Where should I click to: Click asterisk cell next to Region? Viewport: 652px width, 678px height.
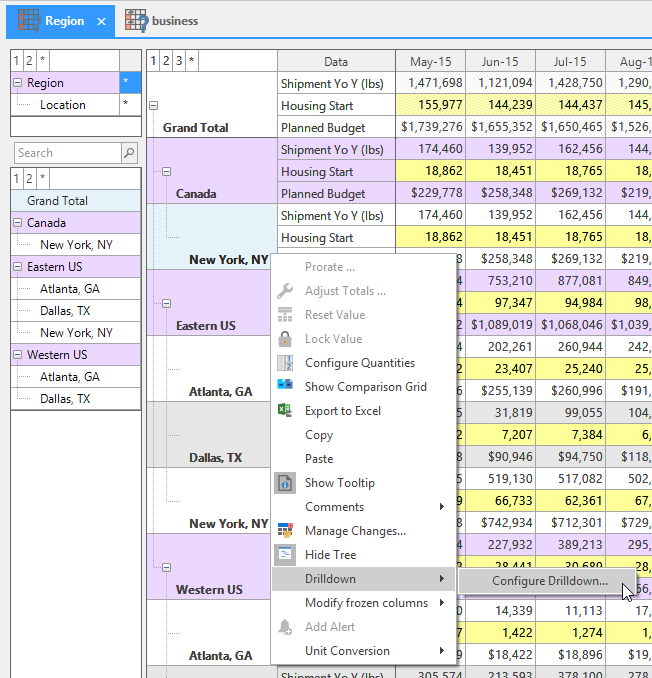click(x=130, y=82)
